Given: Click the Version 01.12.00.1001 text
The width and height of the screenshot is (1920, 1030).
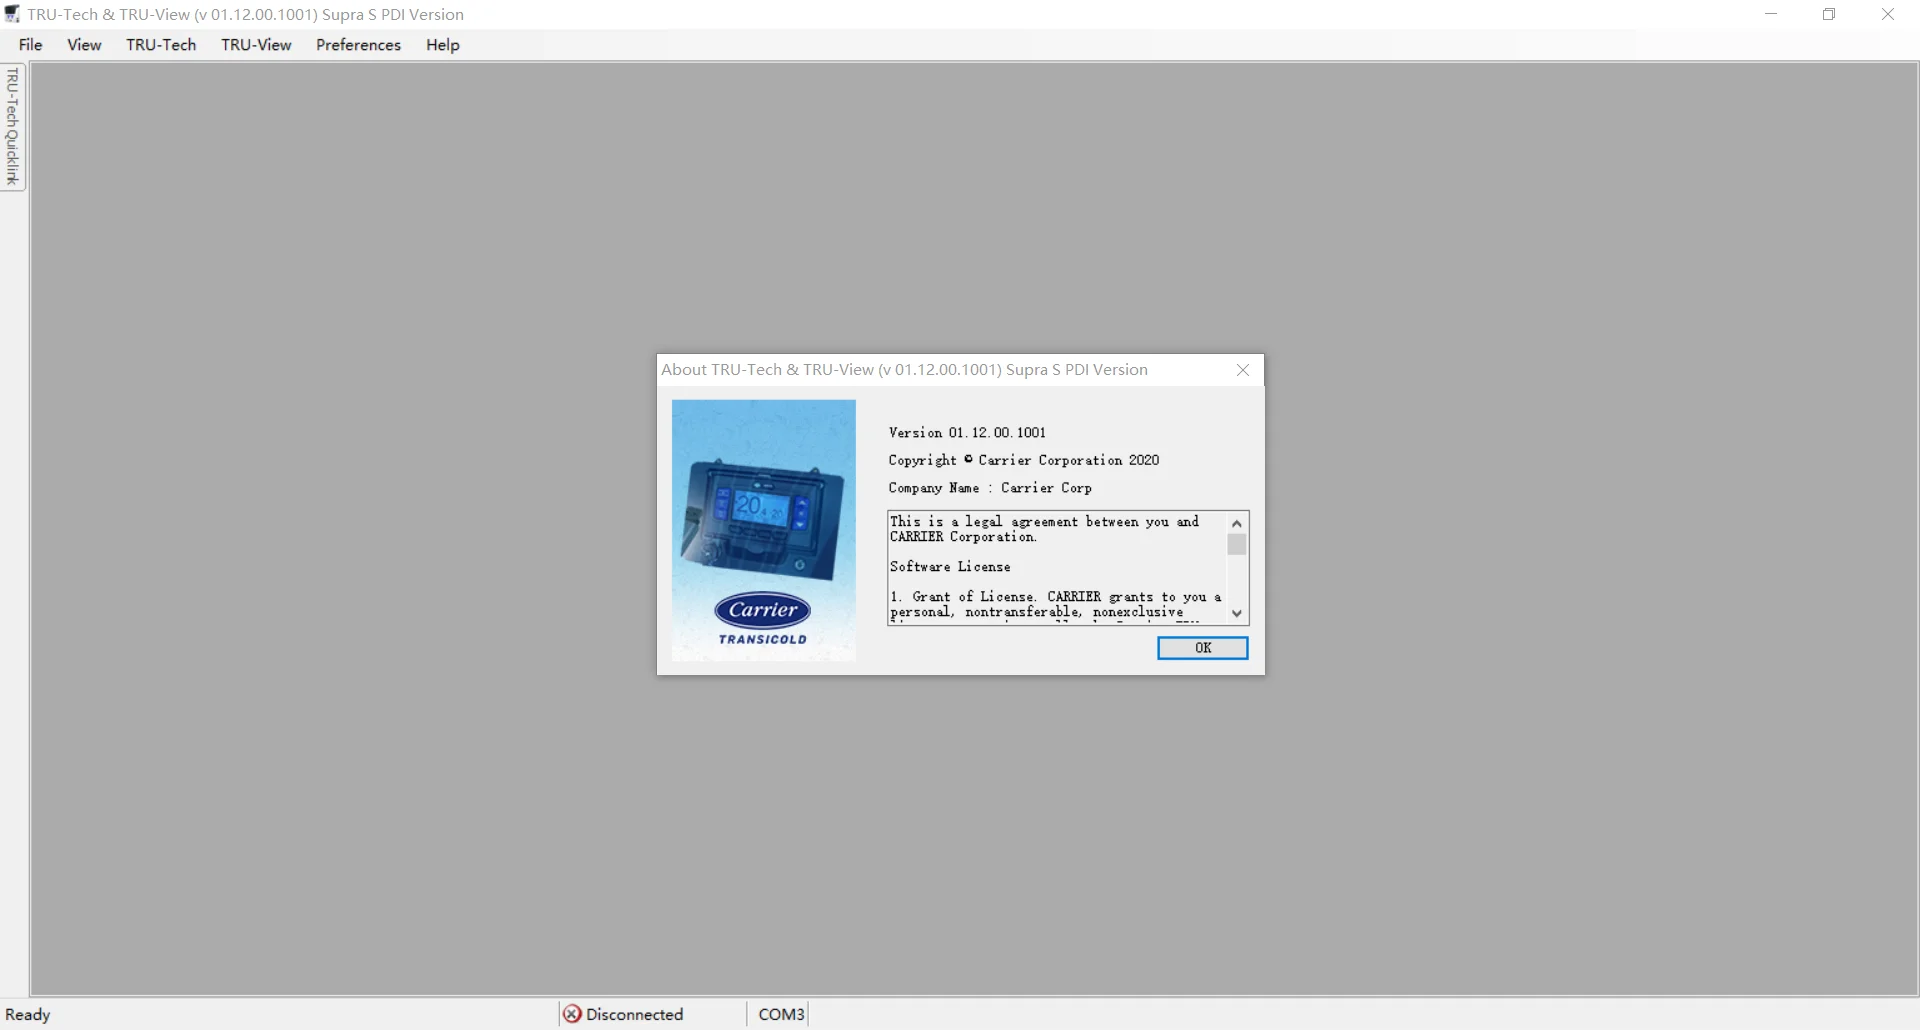Looking at the screenshot, I should [x=967, y=433].
